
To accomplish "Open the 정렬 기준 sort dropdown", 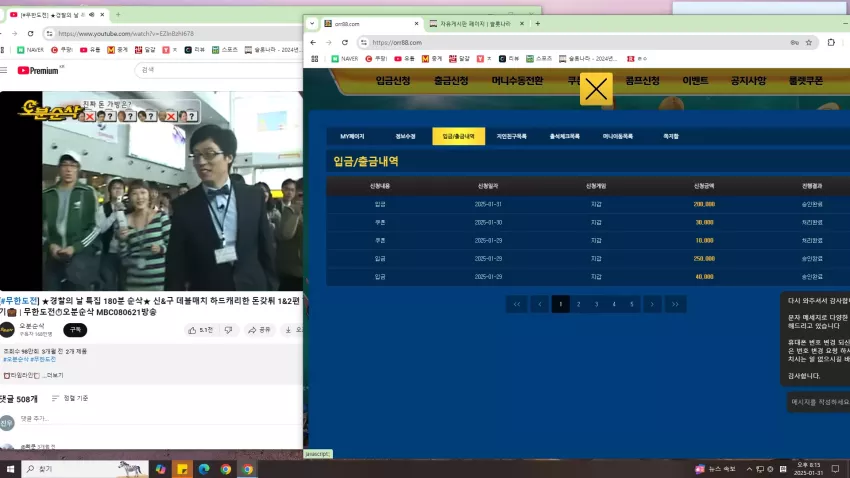I will point(69,398).
